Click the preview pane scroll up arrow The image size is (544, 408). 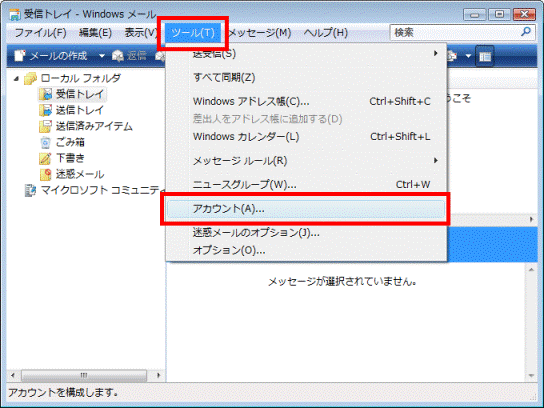tap(531, 269)
